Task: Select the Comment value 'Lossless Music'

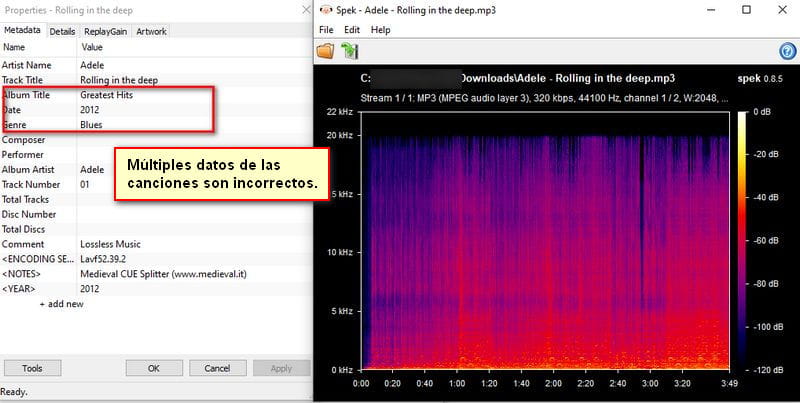Action: click(x=110, y=244)
